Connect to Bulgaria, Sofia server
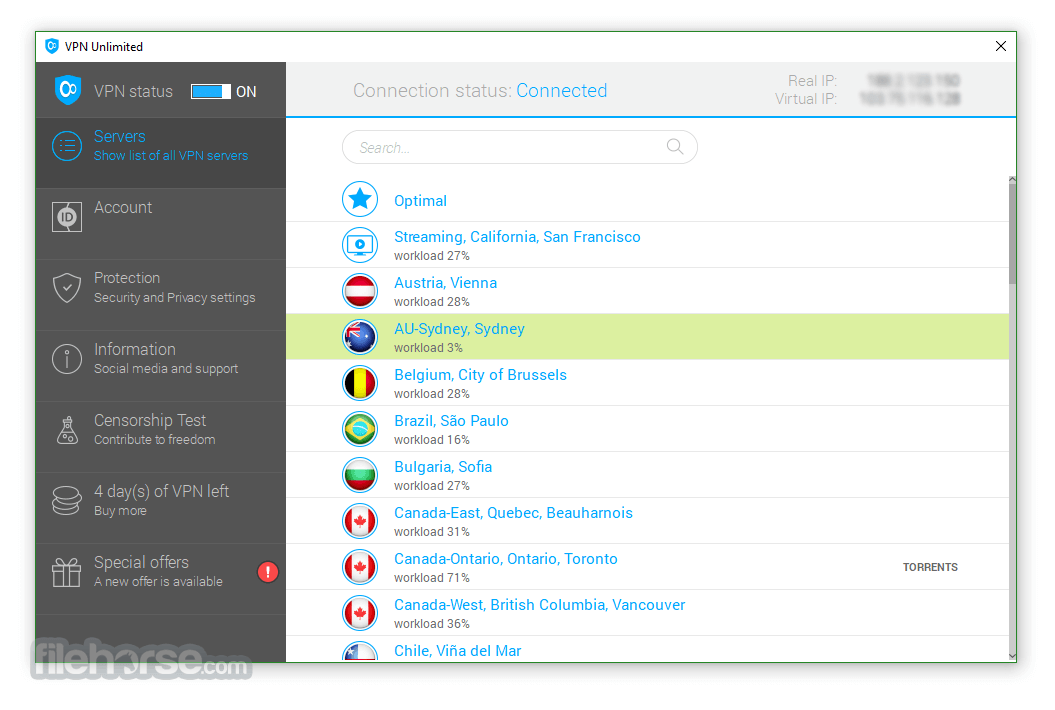The image size is (1055, 710). point(647,474)
